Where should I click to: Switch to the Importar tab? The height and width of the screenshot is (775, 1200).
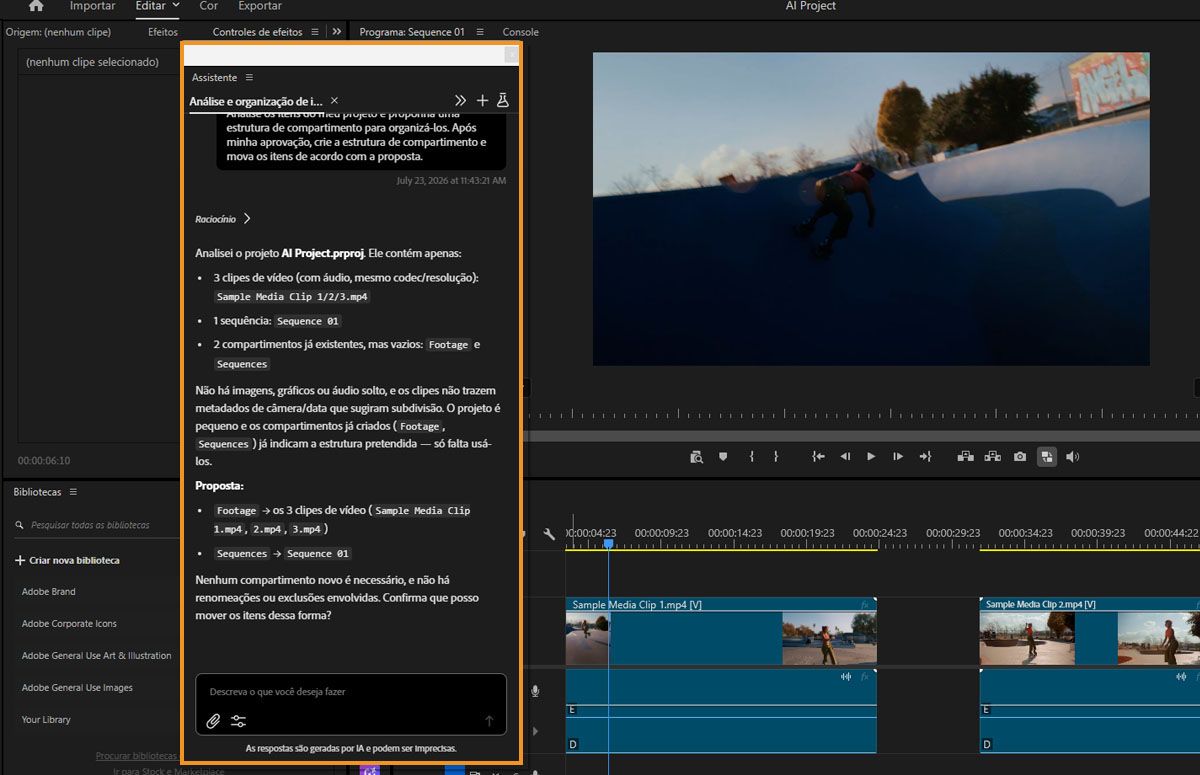(92, 6)
